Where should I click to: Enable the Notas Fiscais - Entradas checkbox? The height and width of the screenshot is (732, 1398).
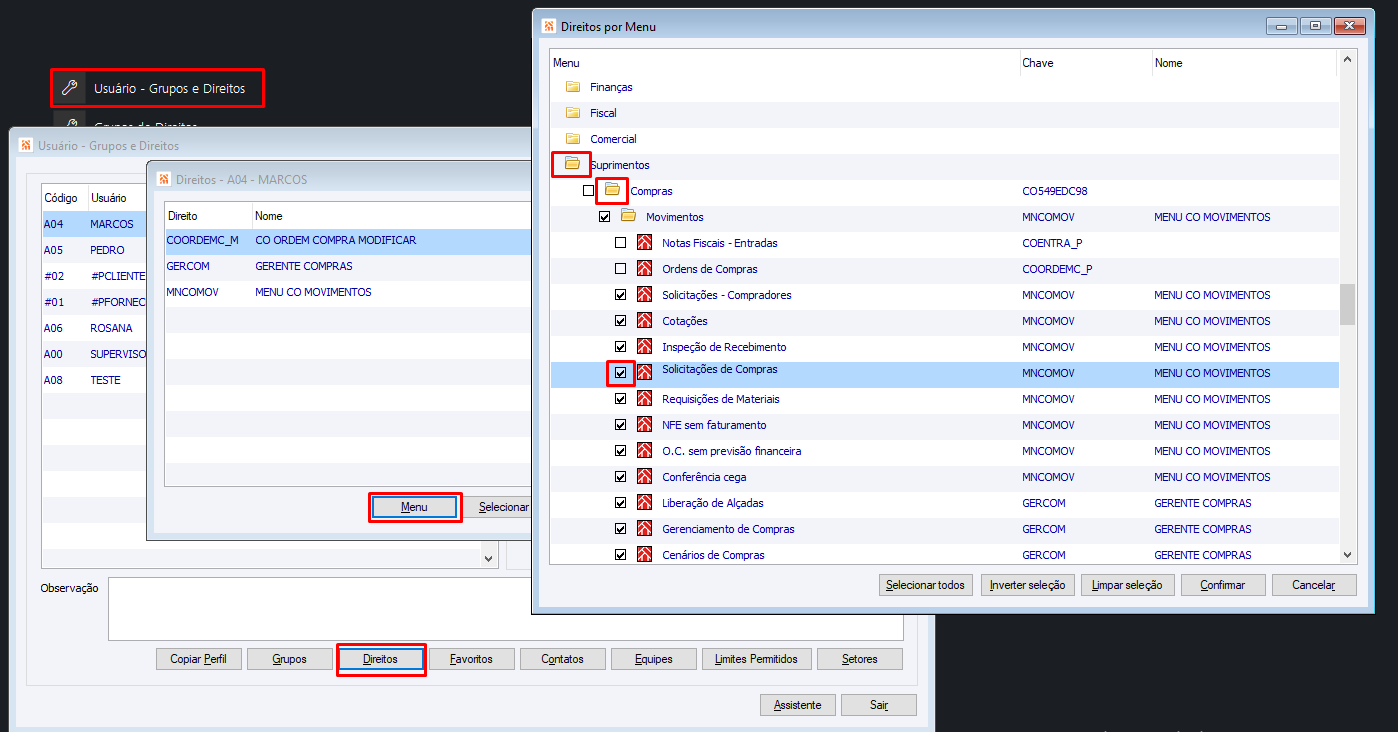pos(620,243)
